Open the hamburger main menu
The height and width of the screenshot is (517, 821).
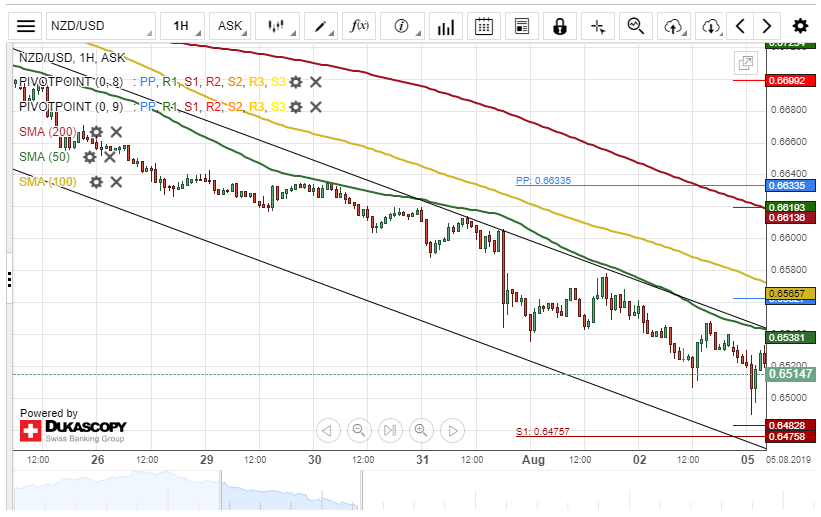coord(26,26)
